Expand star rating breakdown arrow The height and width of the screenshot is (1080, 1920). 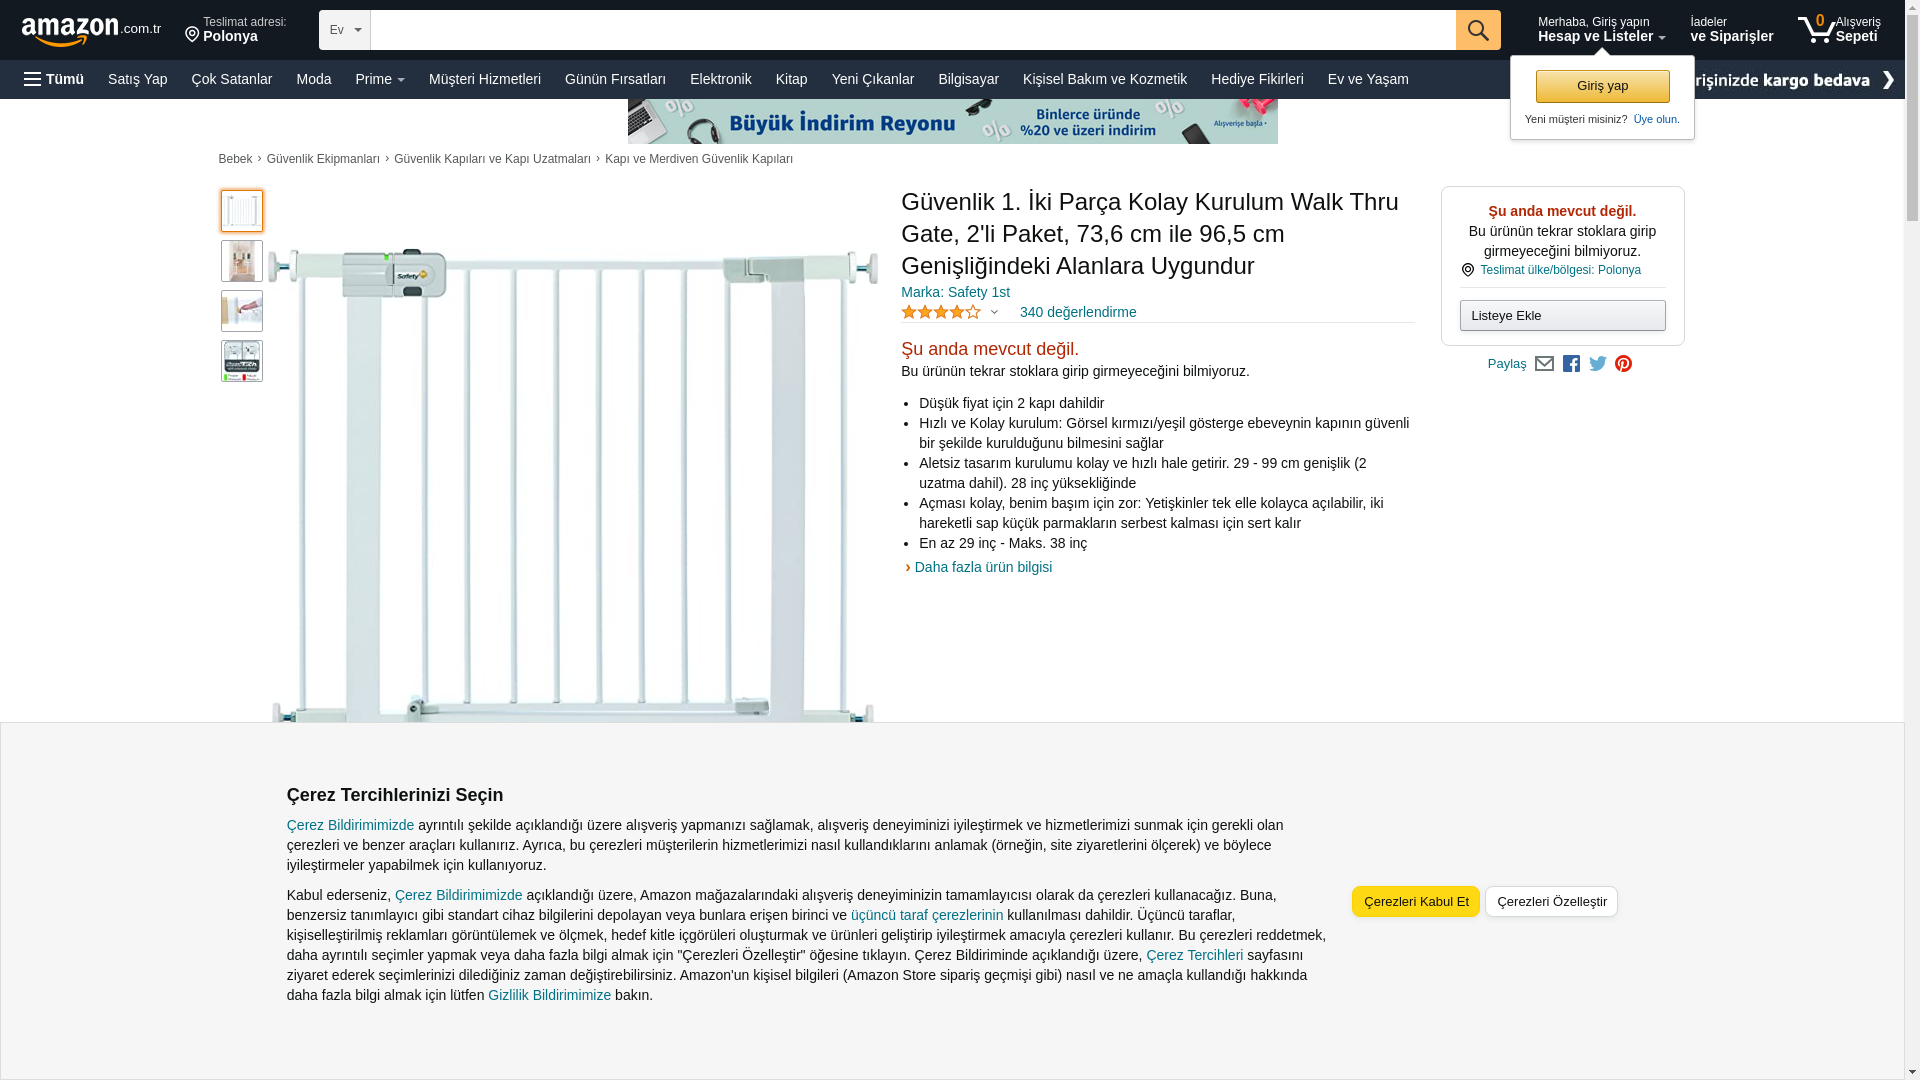(994, 312)
